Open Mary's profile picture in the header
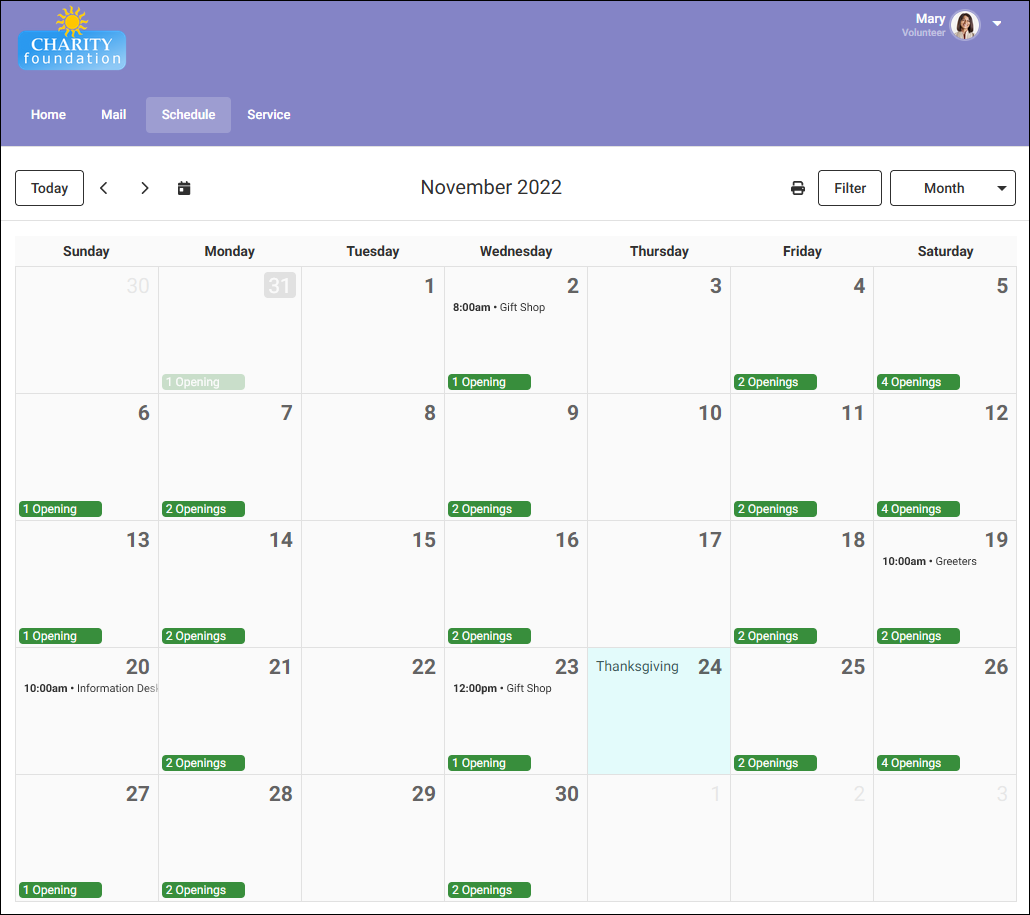 (x=963, y=26)
